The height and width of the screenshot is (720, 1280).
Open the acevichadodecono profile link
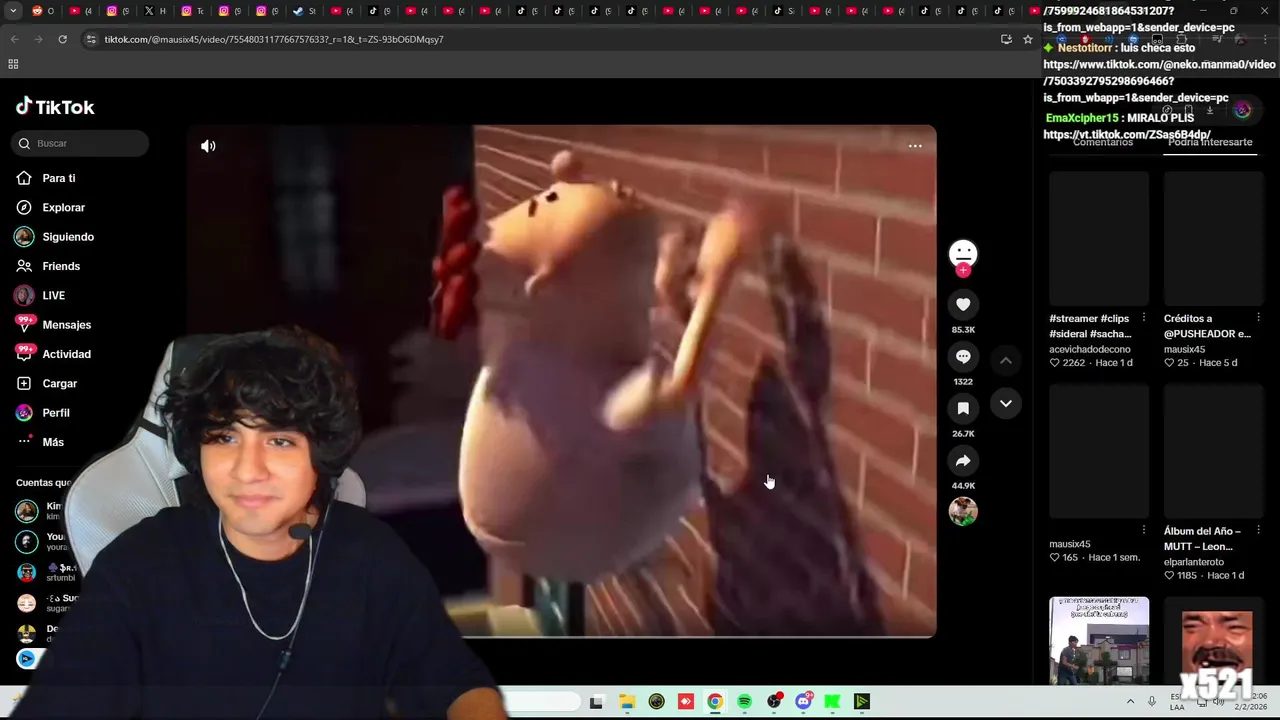[x=1090, y=349]
